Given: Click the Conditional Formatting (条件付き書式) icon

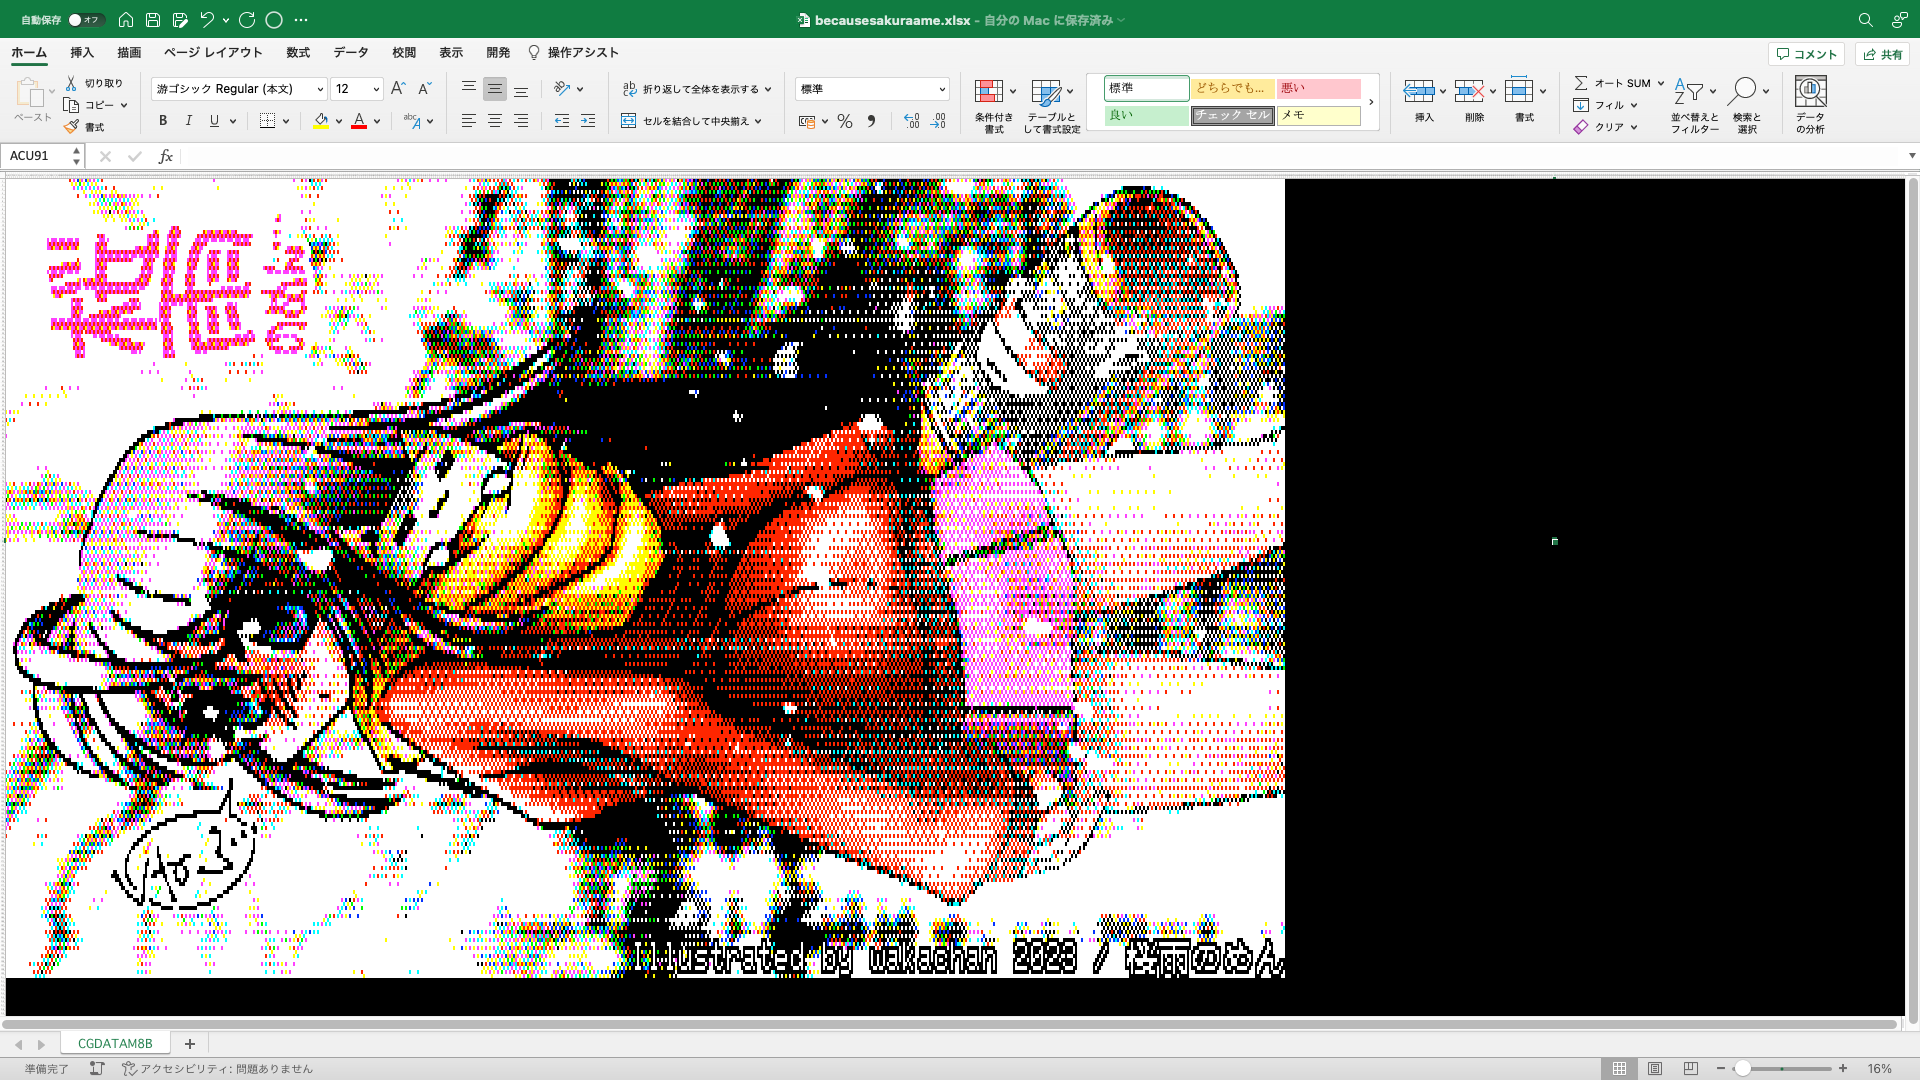Looking at the screenshot, I should (x=989, y=91).
